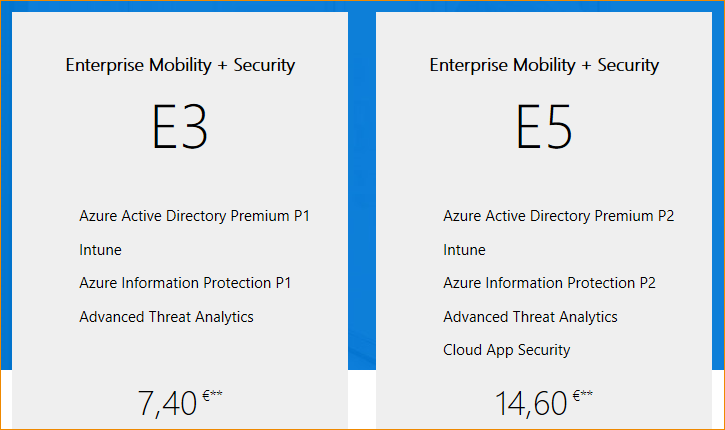Select Advanced Threat Analytics under E3
The width and height of the screenshot is (725, 430).
tap(166, 317)
